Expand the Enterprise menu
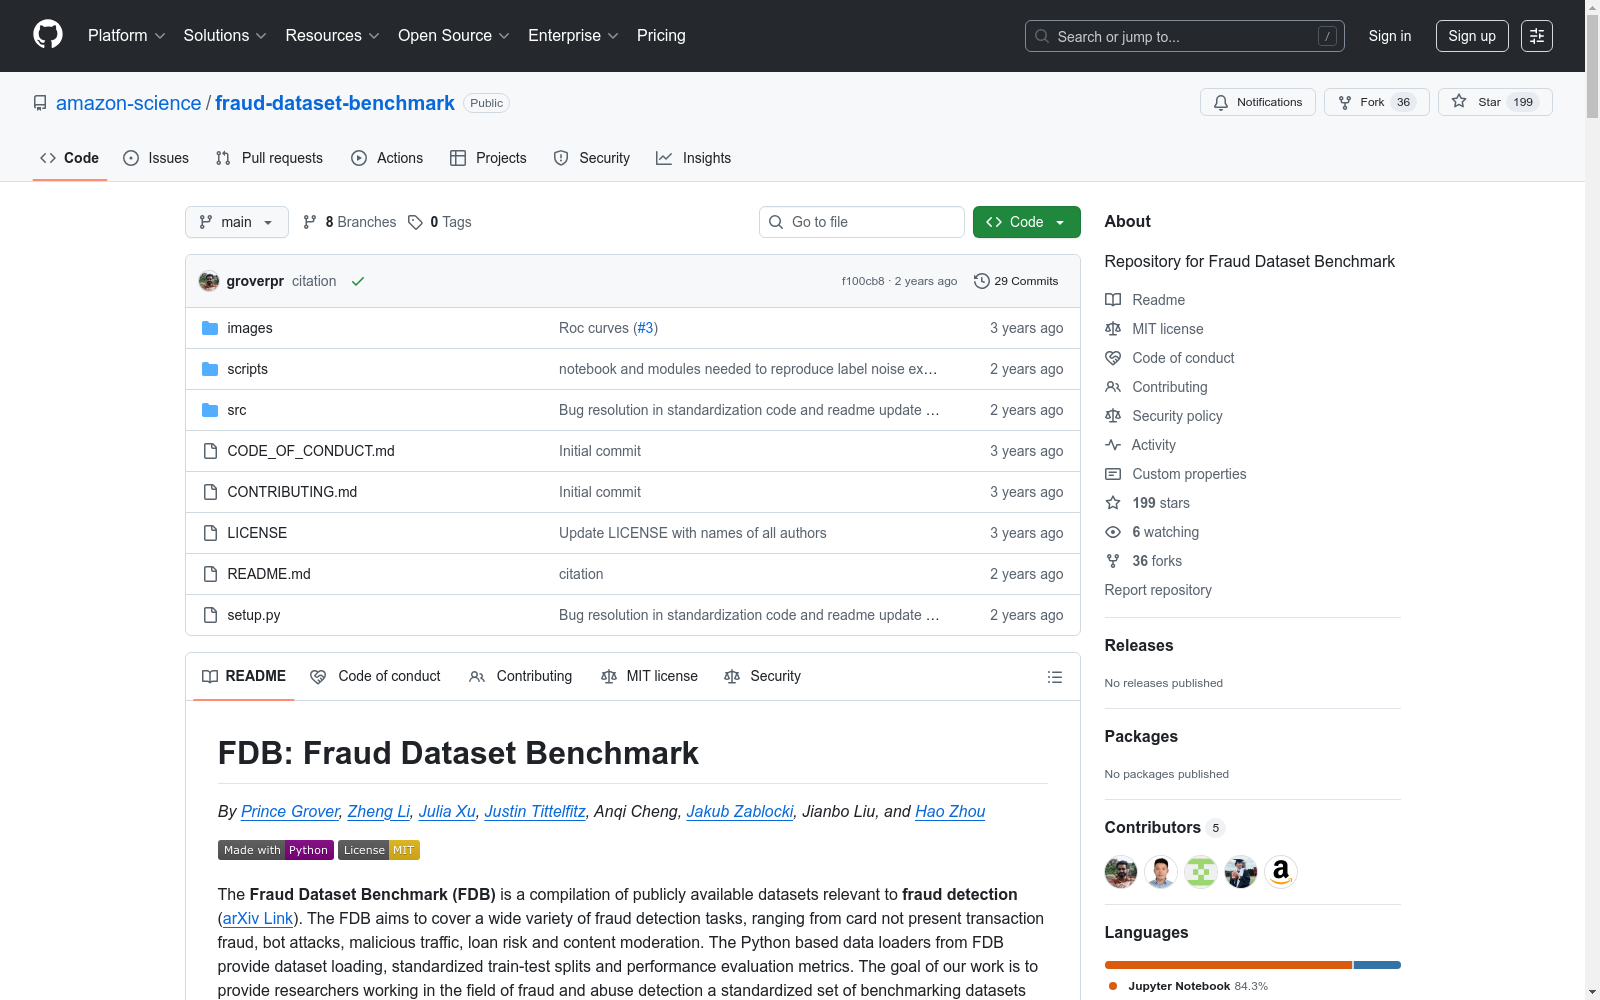This screenshot has height=1000, width=1600. click(573, 36)
